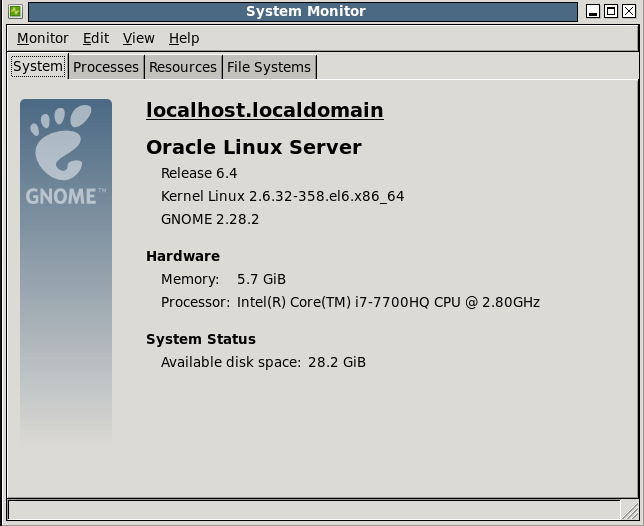Open the Help menu
This screenshot has width=644, height=526.
(184, 38)
